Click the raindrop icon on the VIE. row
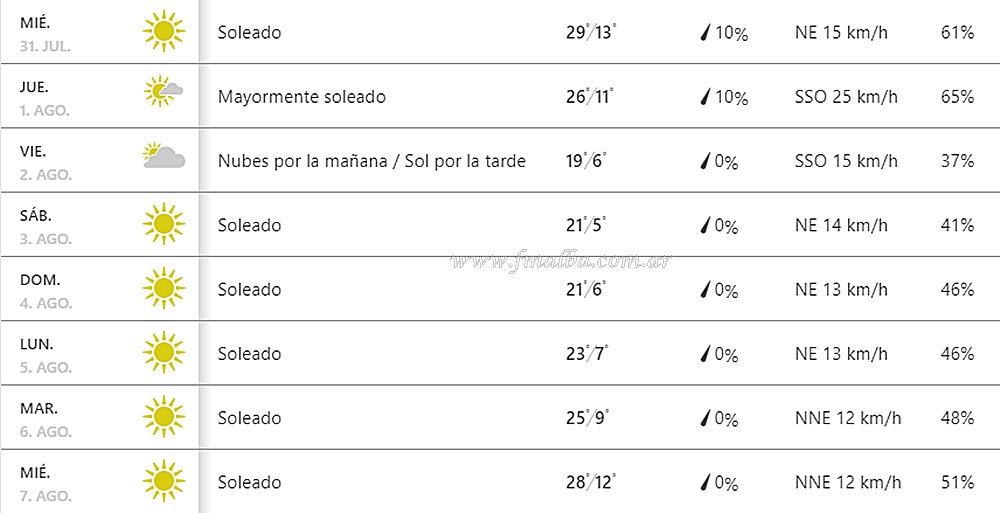 [705, 162]
